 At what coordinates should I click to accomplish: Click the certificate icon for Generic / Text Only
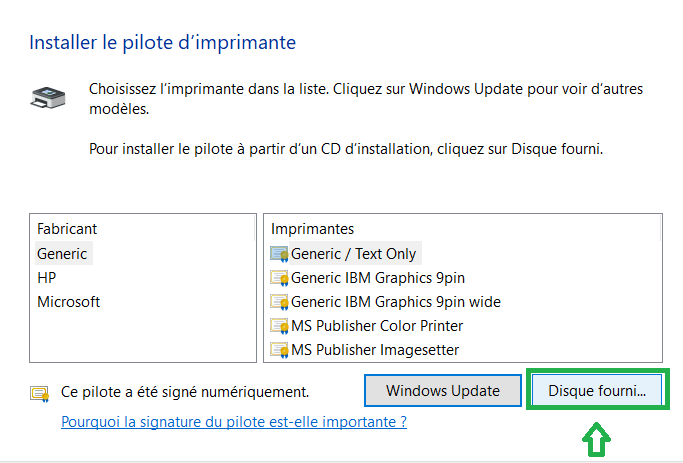tap(279, 254)
